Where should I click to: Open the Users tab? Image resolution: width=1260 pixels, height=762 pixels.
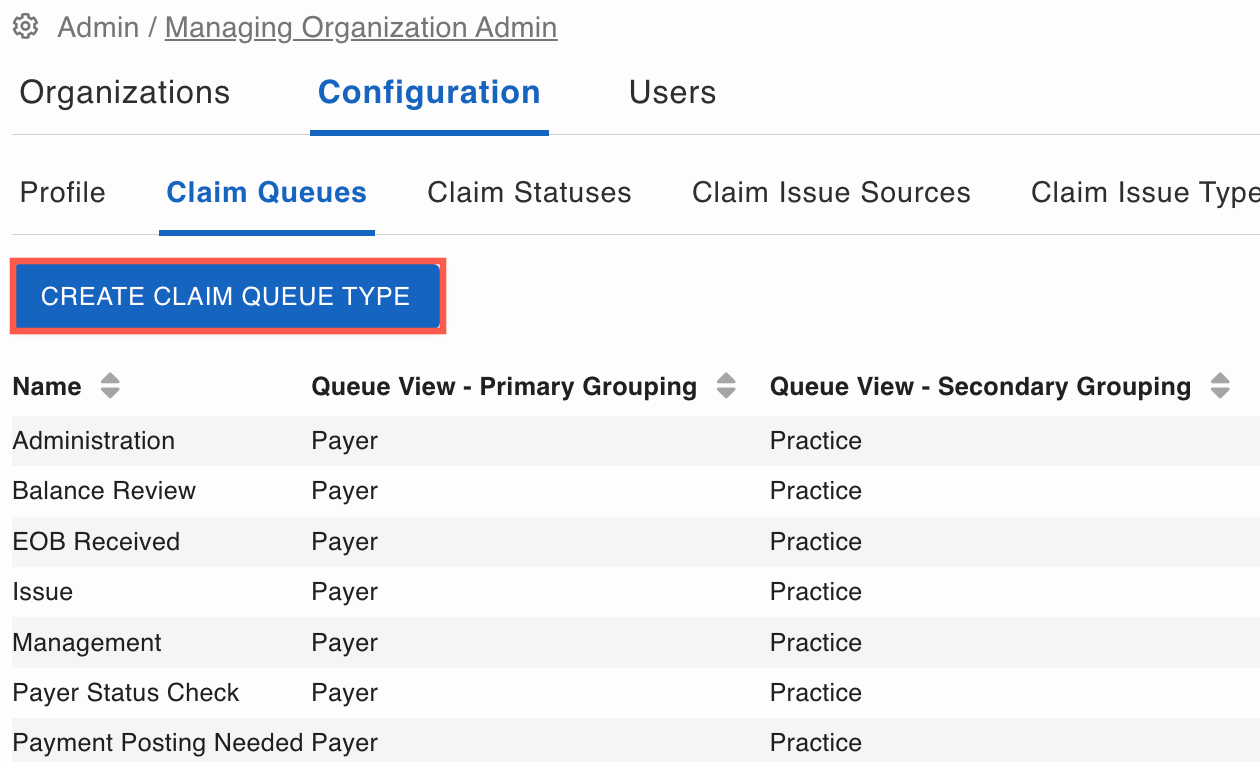tap(672, 93)
